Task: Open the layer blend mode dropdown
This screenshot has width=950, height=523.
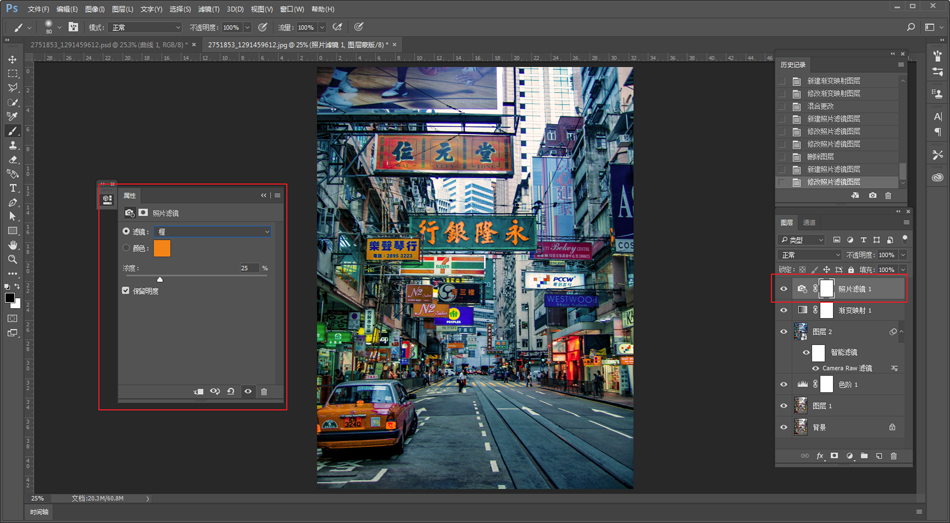Action: 810,255
